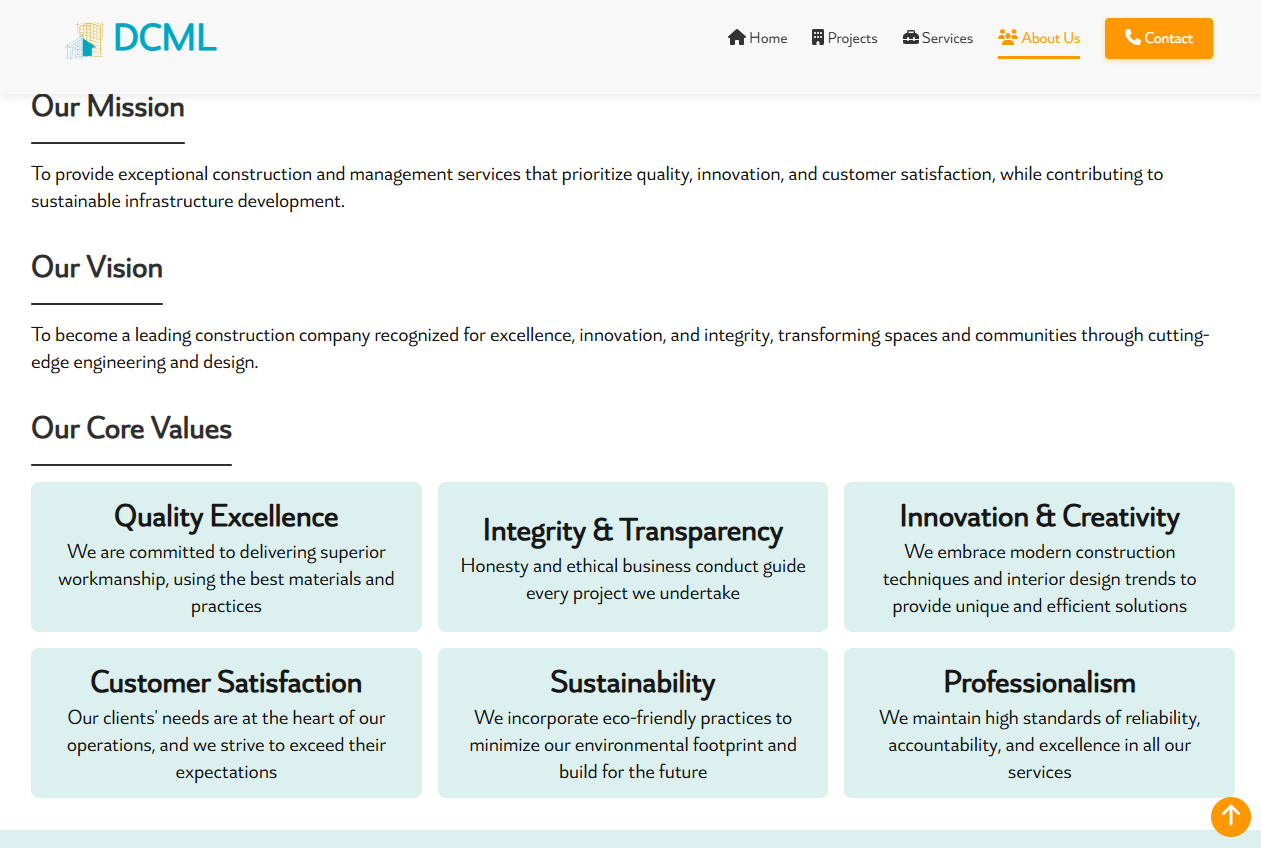Image resolution: width=1261 pixels, height=848 pixels.
Task: Click the Our Core Values heading
Action: [x=131, y=429]
